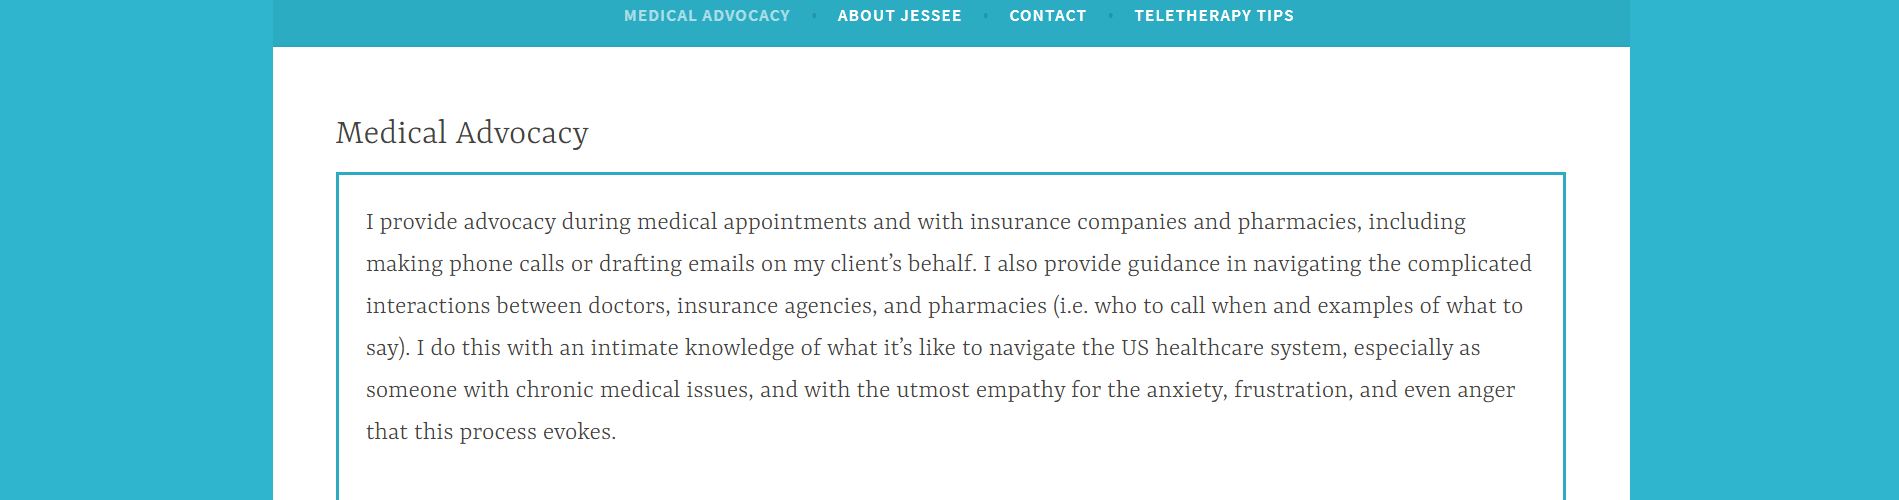Screen dimensions: 1899x500
Task: Click the separator dot before Contact
Action: 985,16
